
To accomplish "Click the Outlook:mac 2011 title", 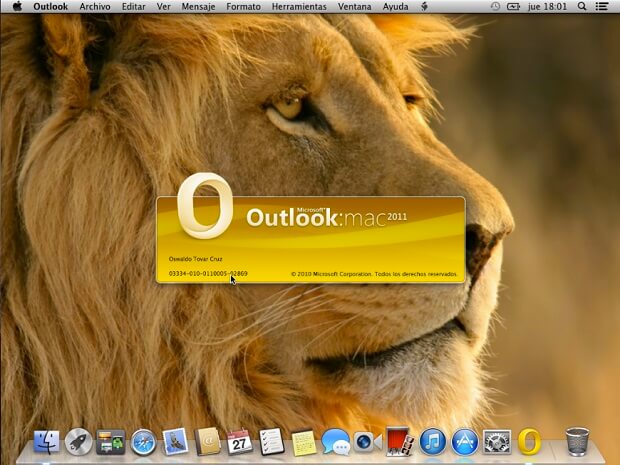I will 326,217.
